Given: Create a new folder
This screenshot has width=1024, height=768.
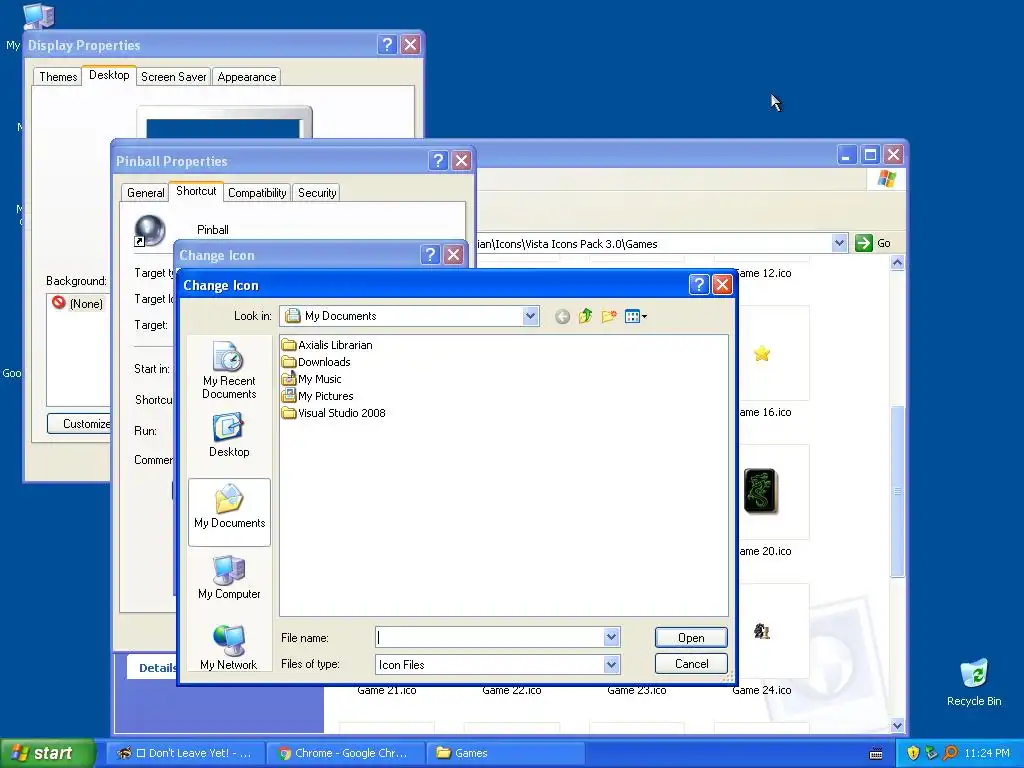Looking at the screenshot, I should (x=609, y=316).
